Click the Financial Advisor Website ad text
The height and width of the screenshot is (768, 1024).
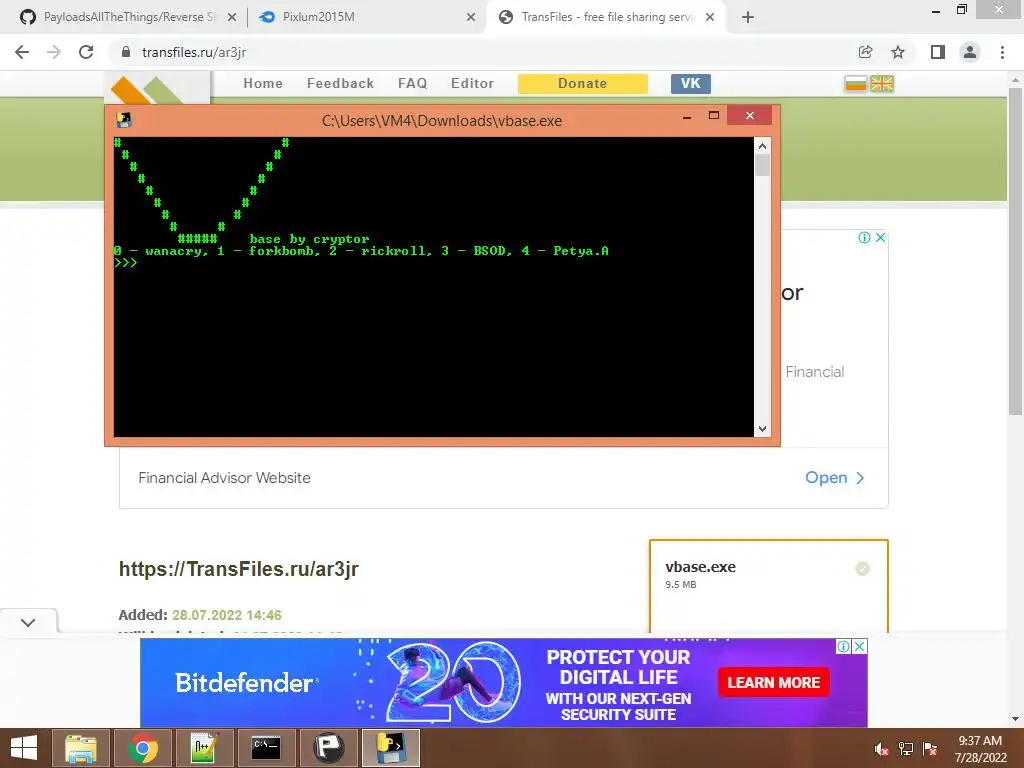click(x=225, y=478)
